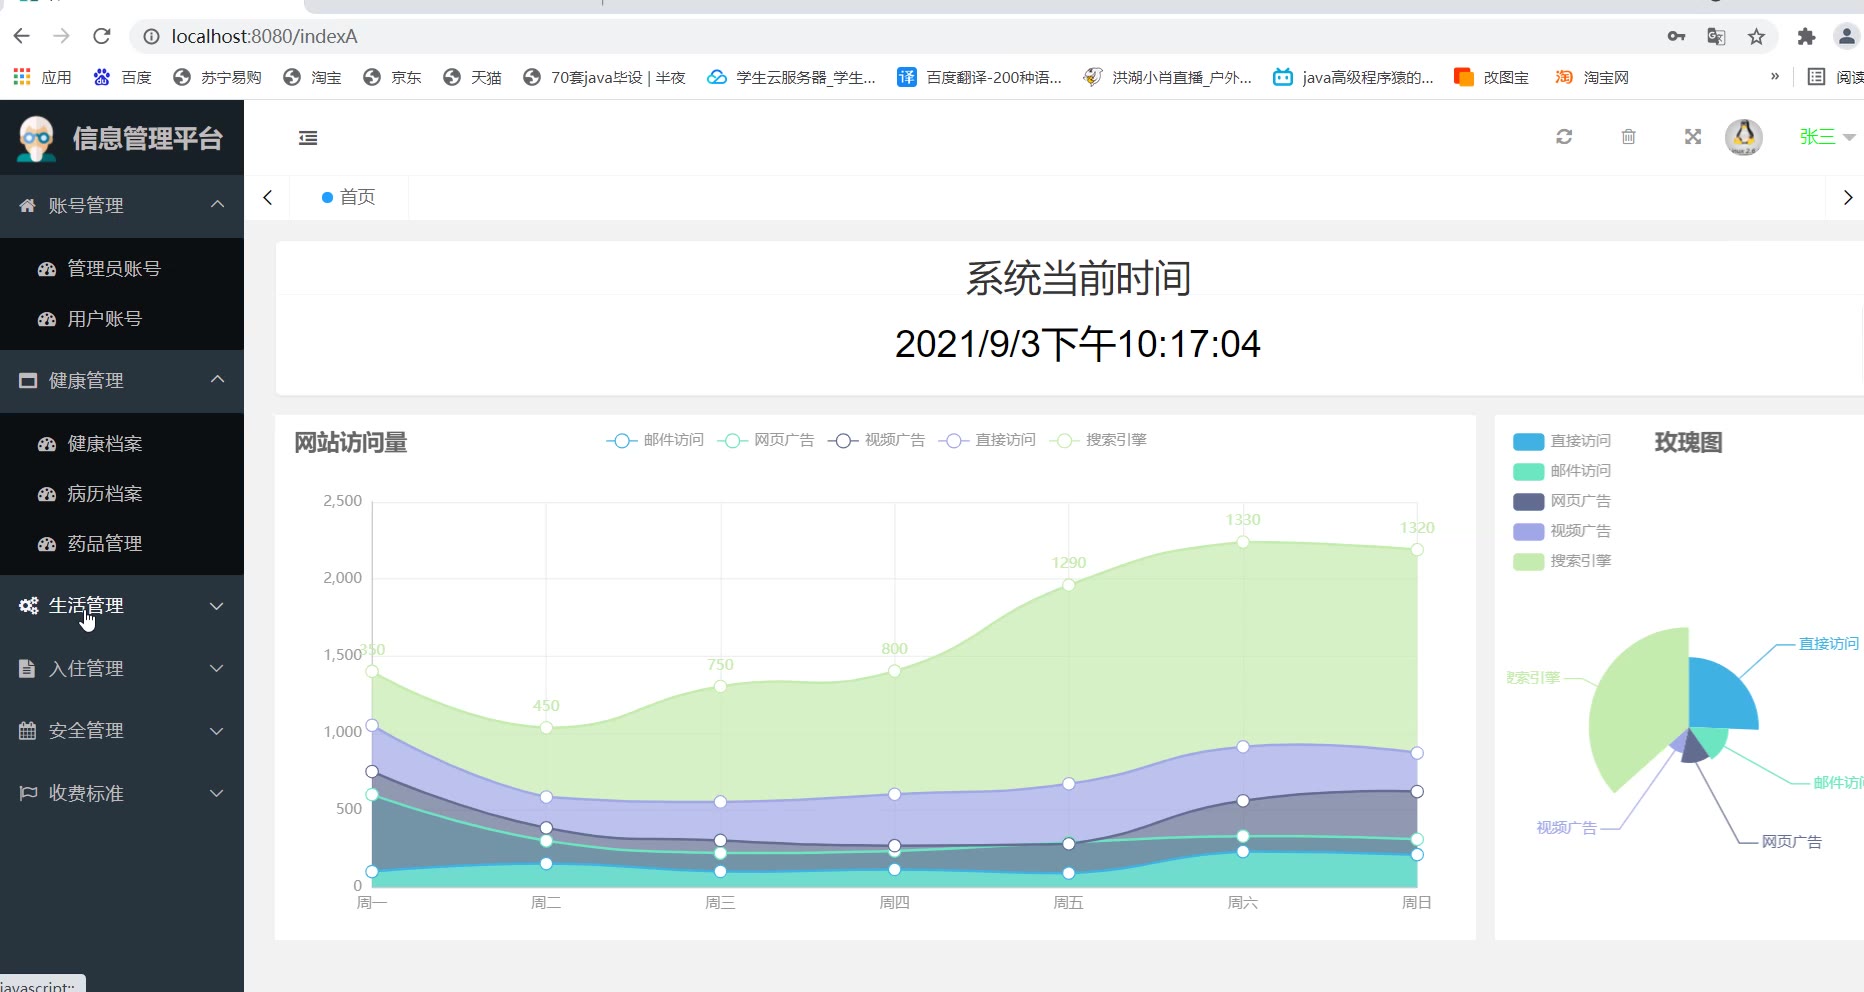
Task: Click the penguin user avatar
Action: tap(1743, 137)
